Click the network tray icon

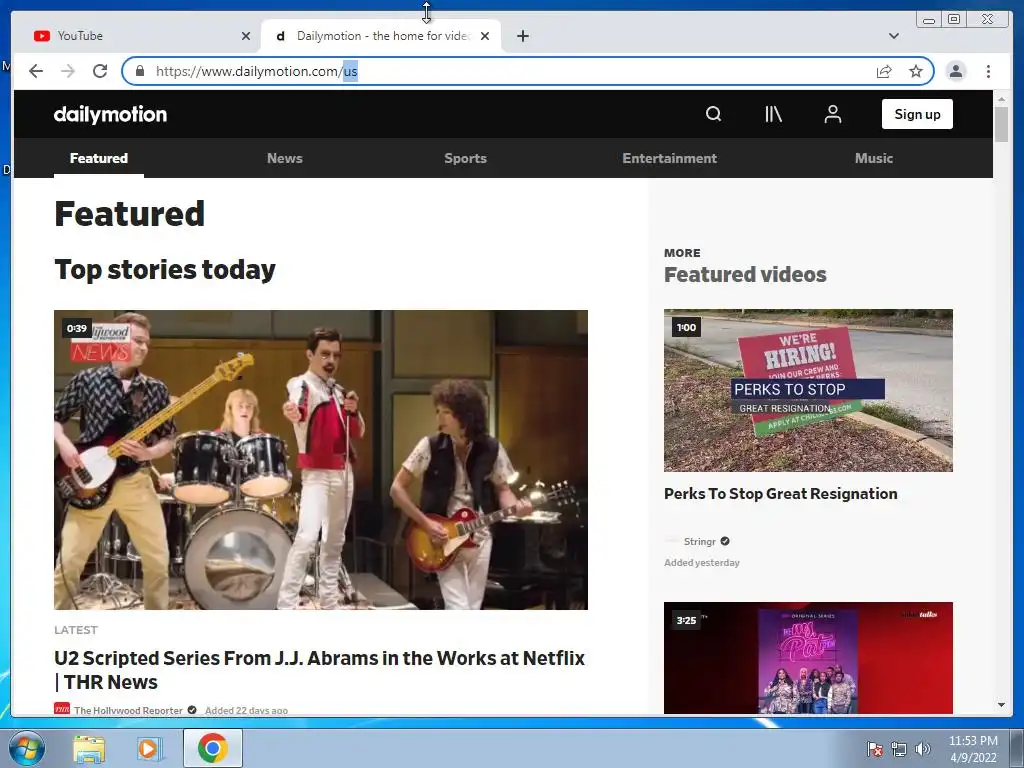(899, 749)
